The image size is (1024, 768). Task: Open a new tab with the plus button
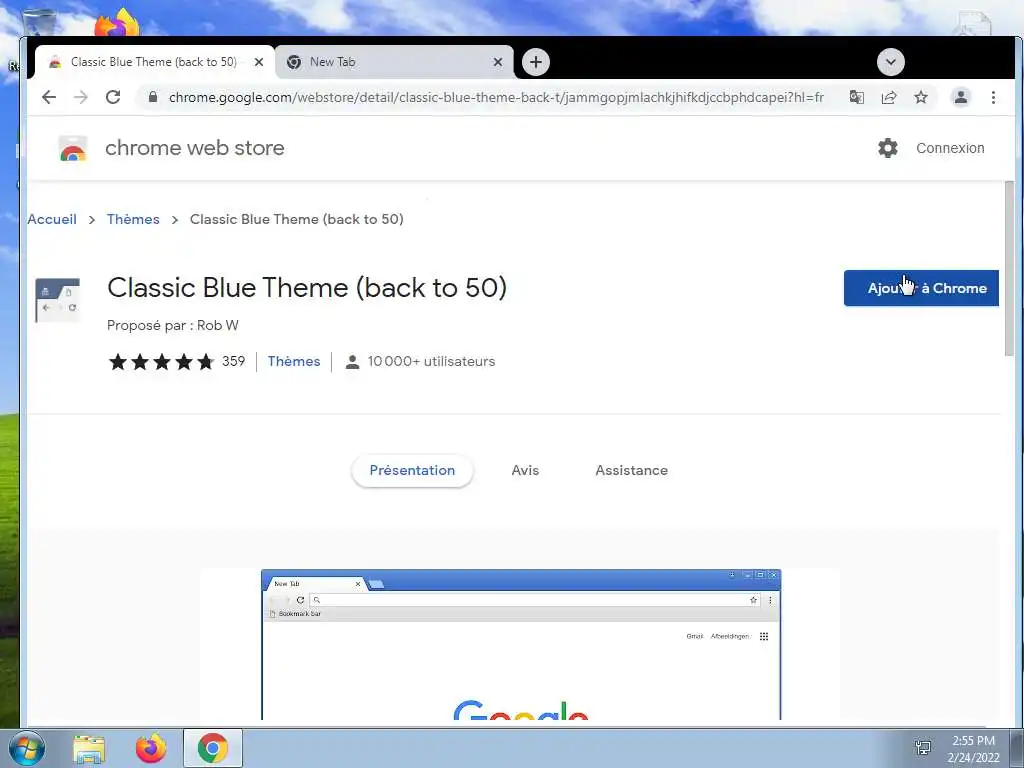coord(536,62)
